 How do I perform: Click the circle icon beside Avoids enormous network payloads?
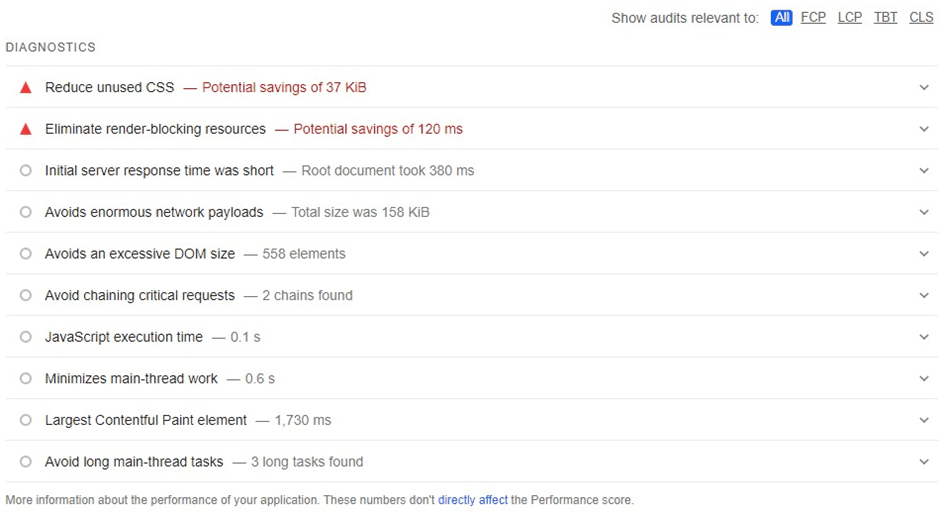(x=25, y=212)
